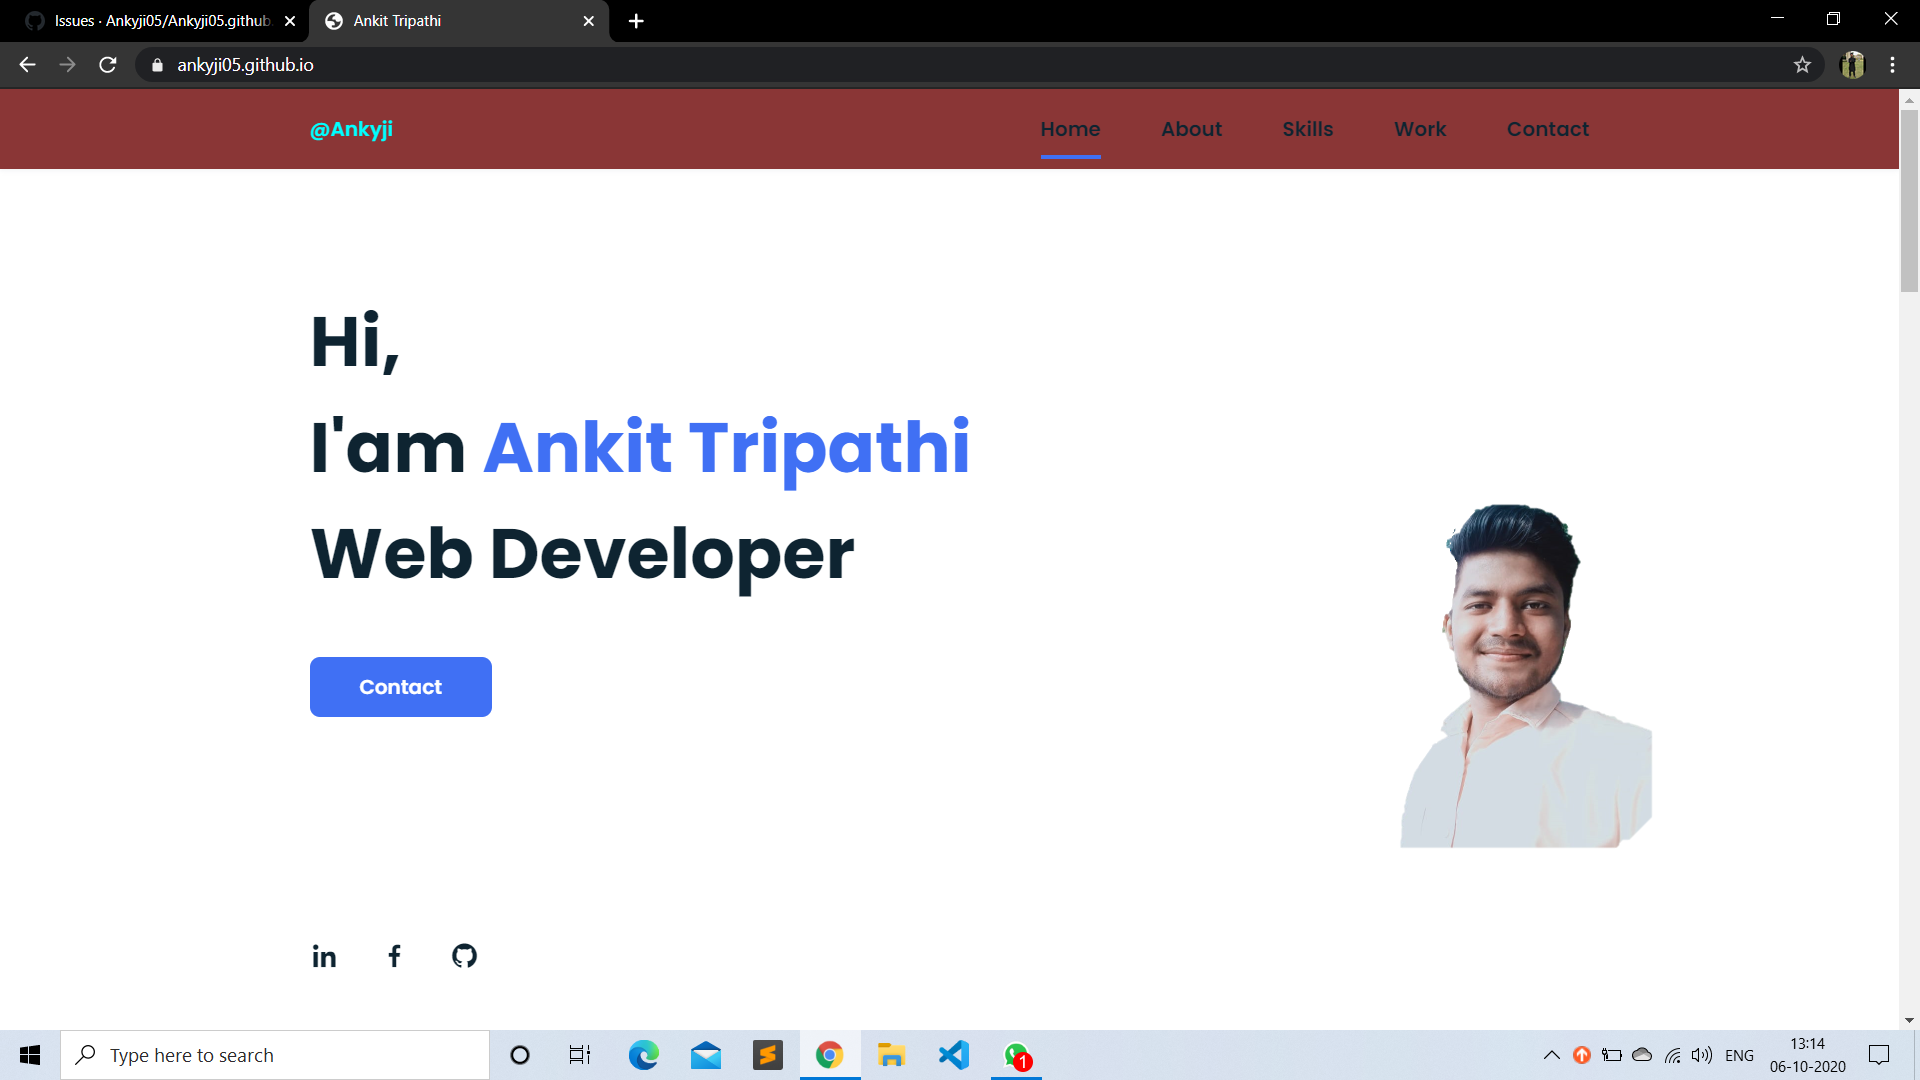1920x1080 pixels.
Task: Open the LinkedIn social icon
Action: tap(324, 957)
